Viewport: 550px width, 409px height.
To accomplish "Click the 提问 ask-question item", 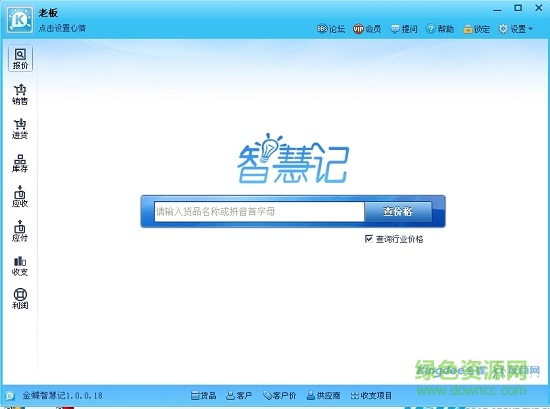I will [x=404, y=29].
